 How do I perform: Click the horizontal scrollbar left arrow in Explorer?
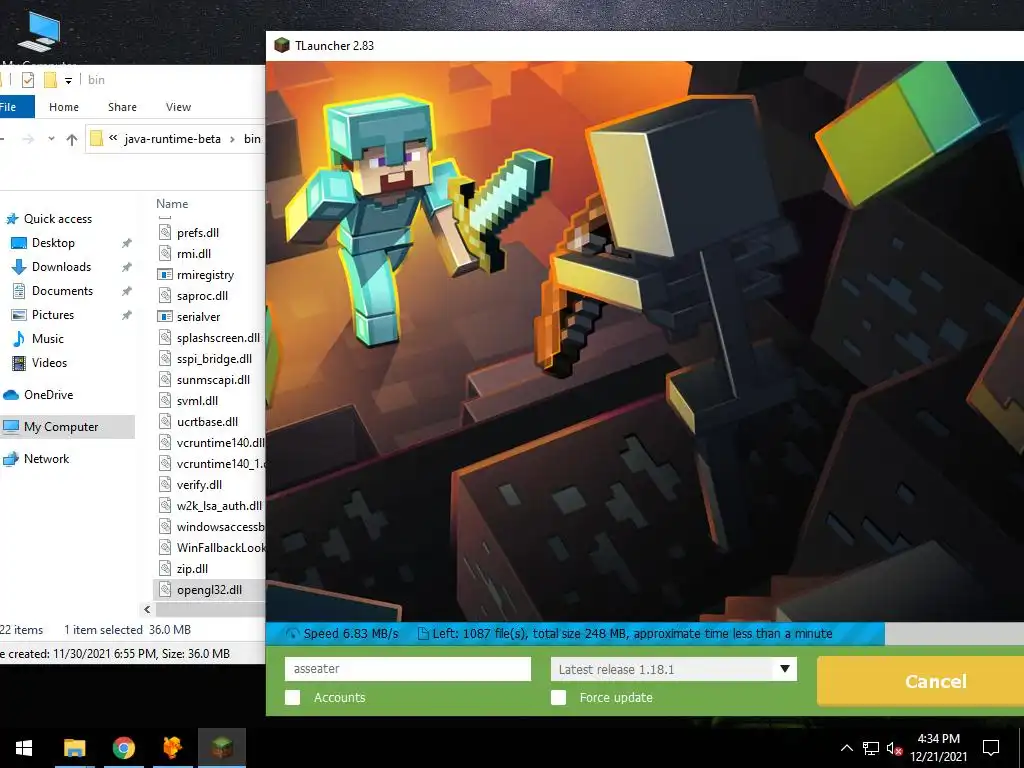148,609
